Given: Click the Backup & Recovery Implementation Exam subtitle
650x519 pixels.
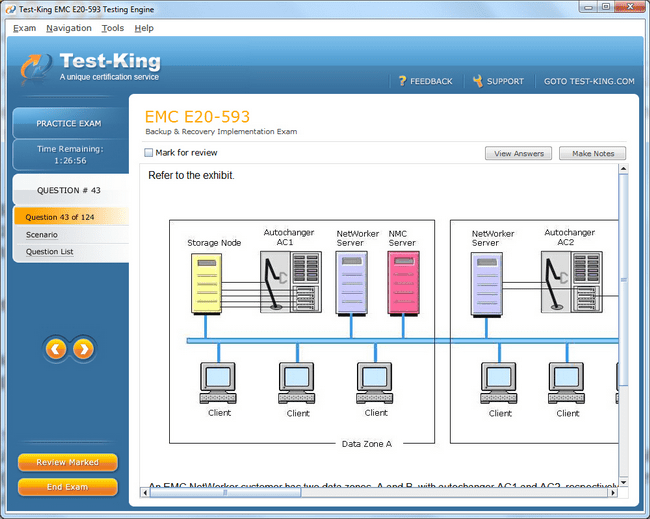Looking at the screenshot, I should click(221, 131).
